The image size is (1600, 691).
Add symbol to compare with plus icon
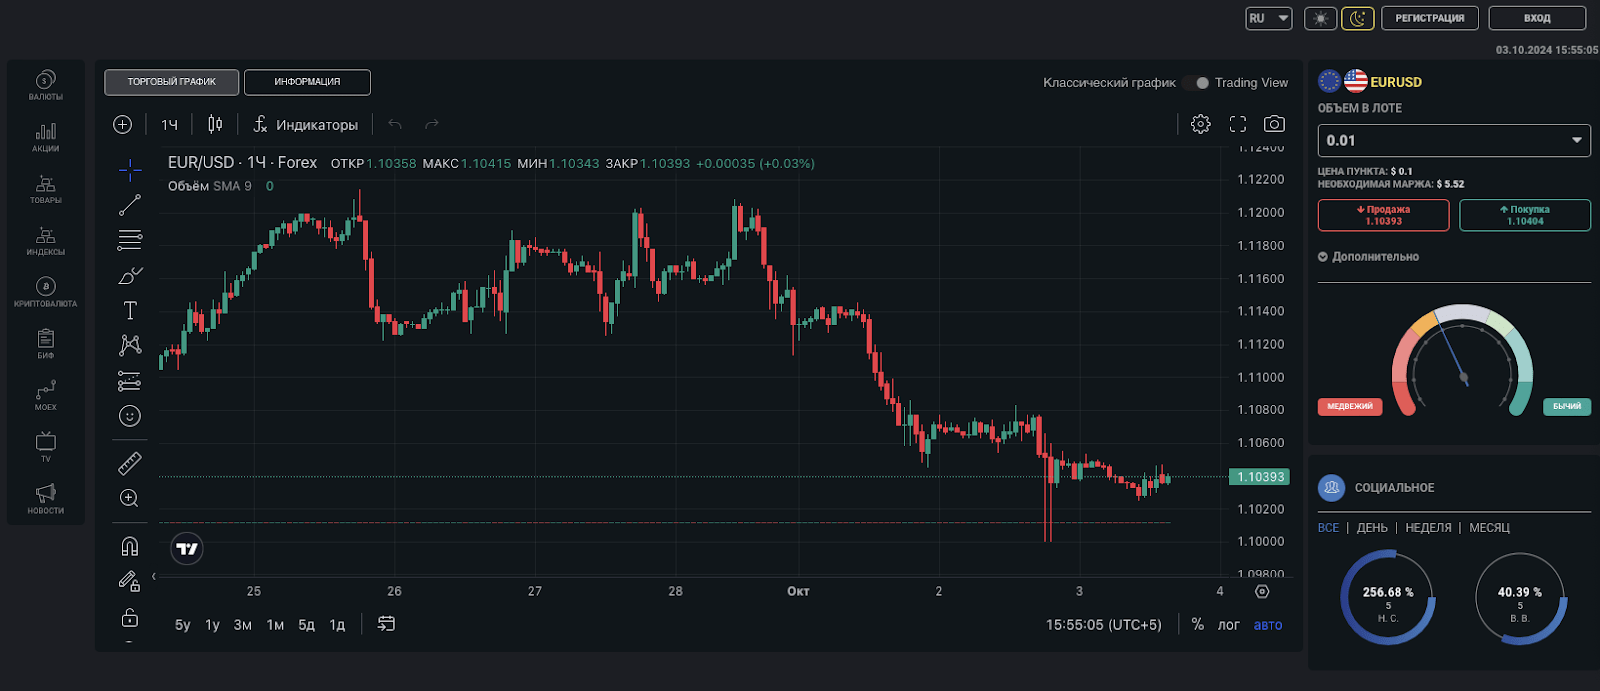123,124
